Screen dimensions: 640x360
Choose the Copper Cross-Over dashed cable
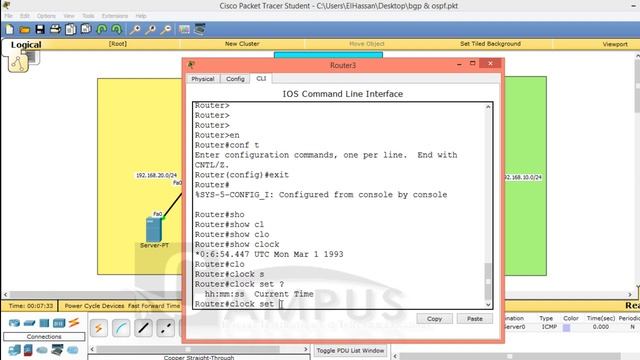(165, 328)
